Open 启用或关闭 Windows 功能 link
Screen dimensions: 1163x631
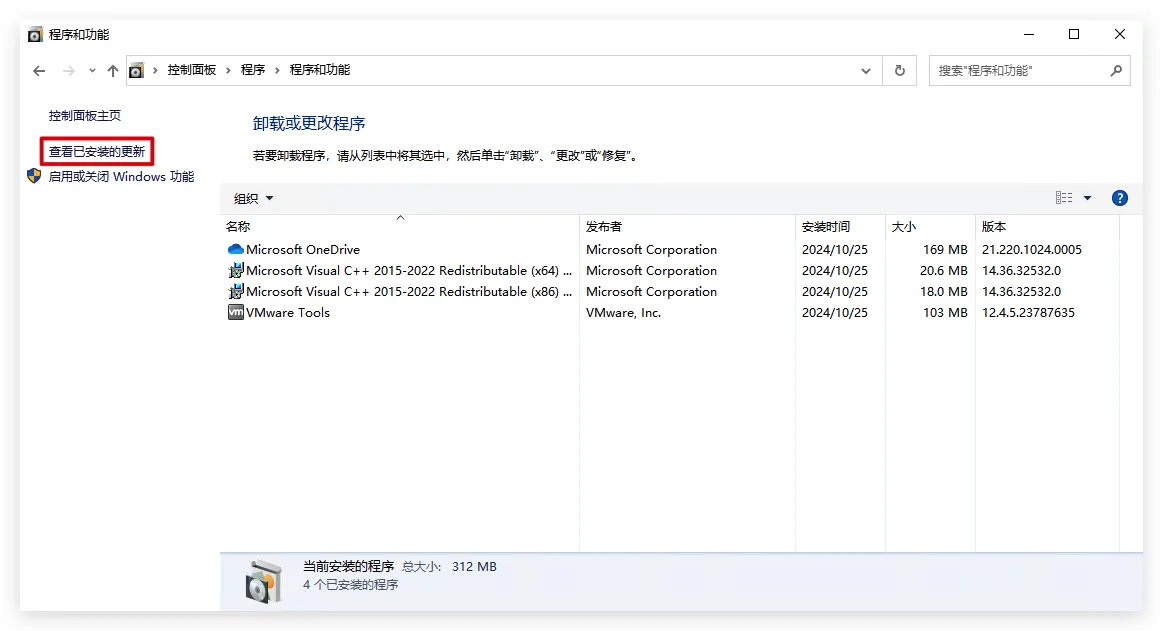coord(121,177)
